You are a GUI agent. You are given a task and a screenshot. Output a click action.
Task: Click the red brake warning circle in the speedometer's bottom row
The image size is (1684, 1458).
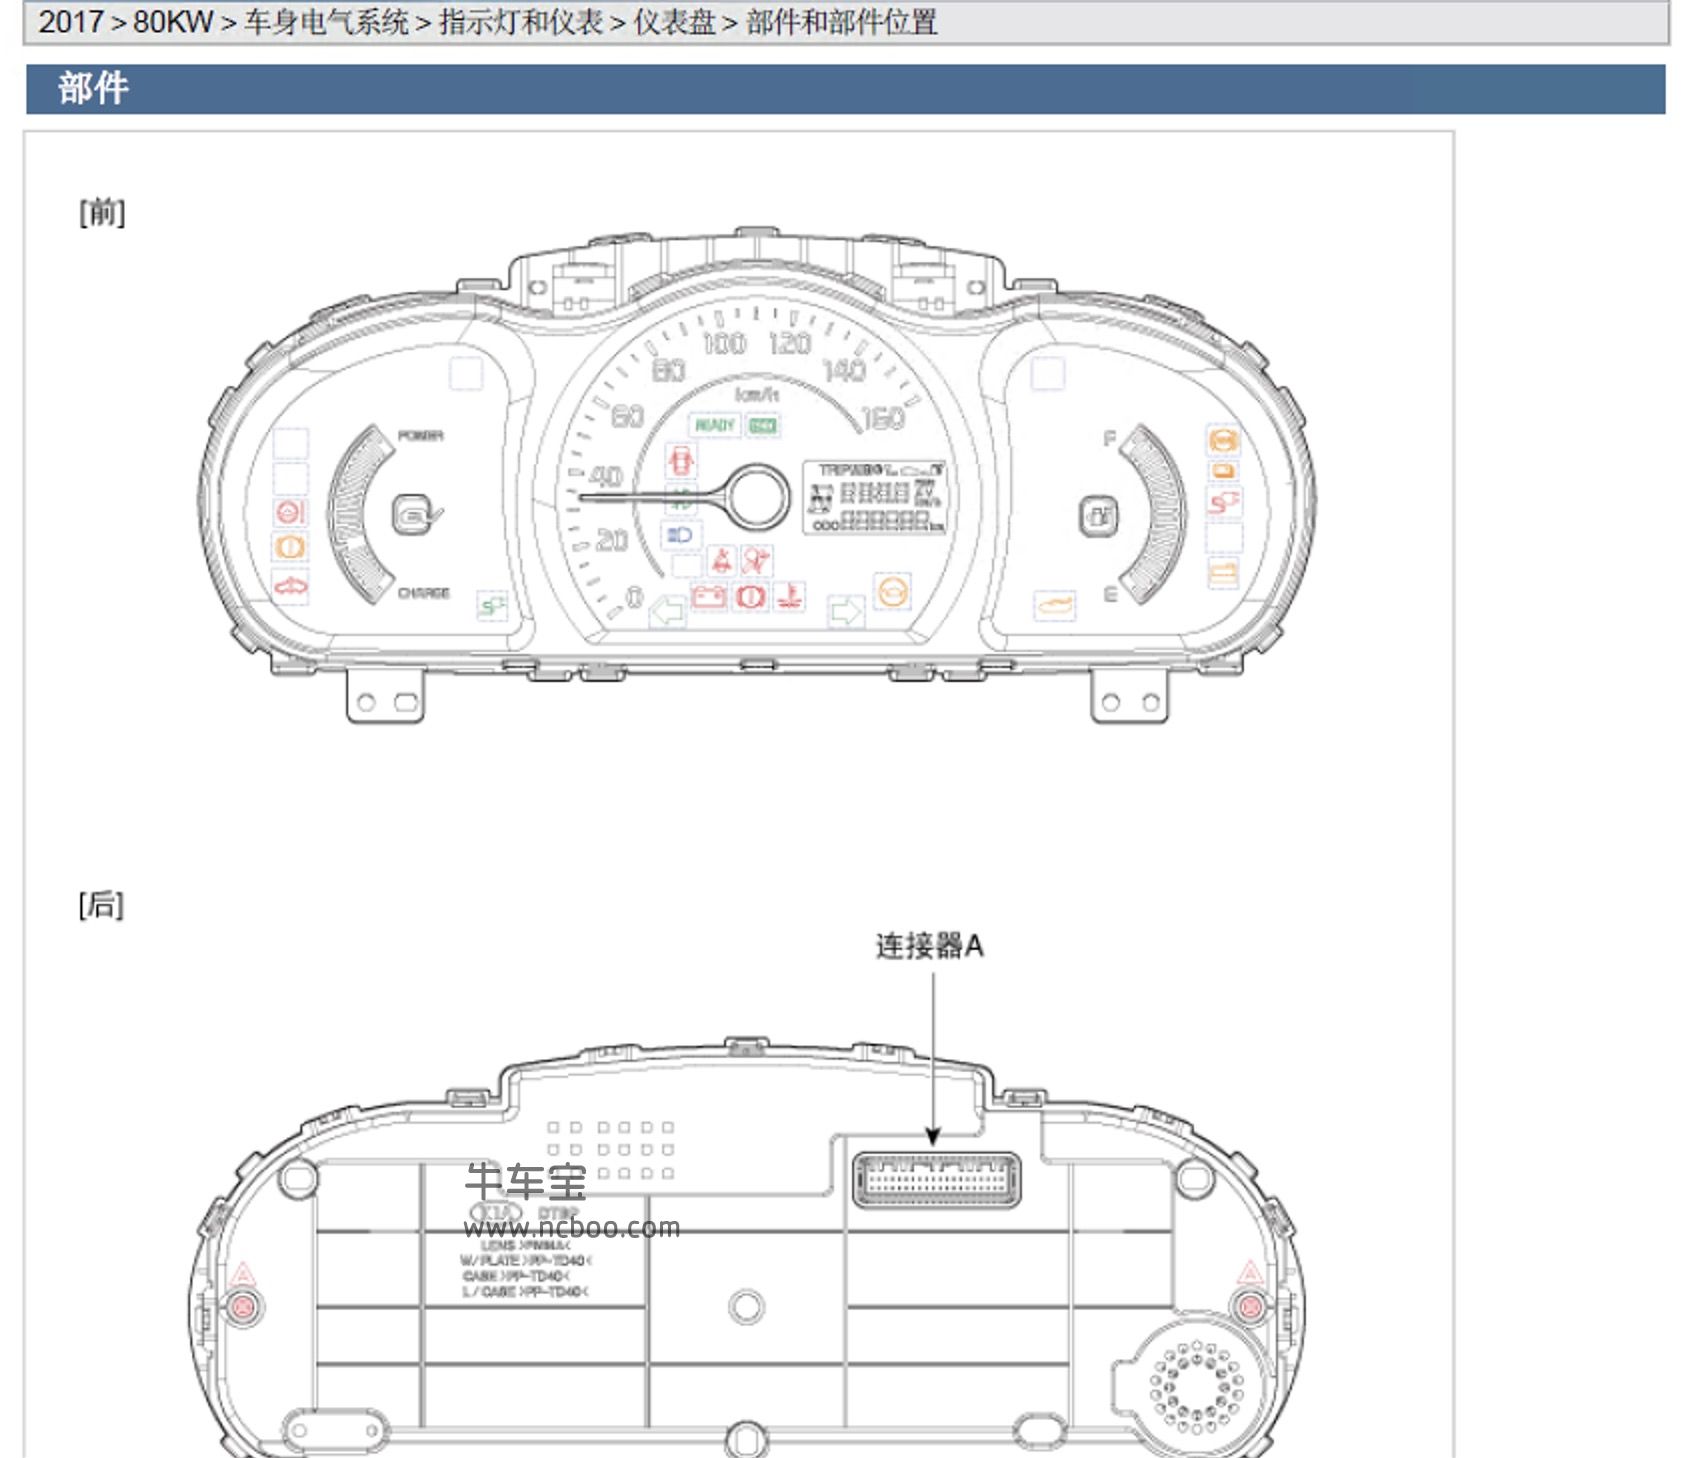click(750, 597)
